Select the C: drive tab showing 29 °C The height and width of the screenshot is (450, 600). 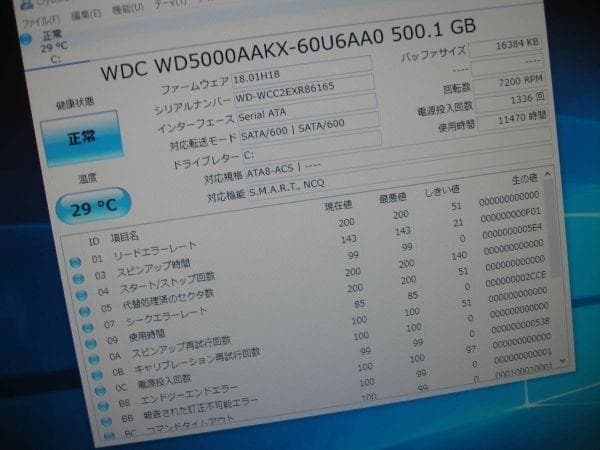[54, 47]
